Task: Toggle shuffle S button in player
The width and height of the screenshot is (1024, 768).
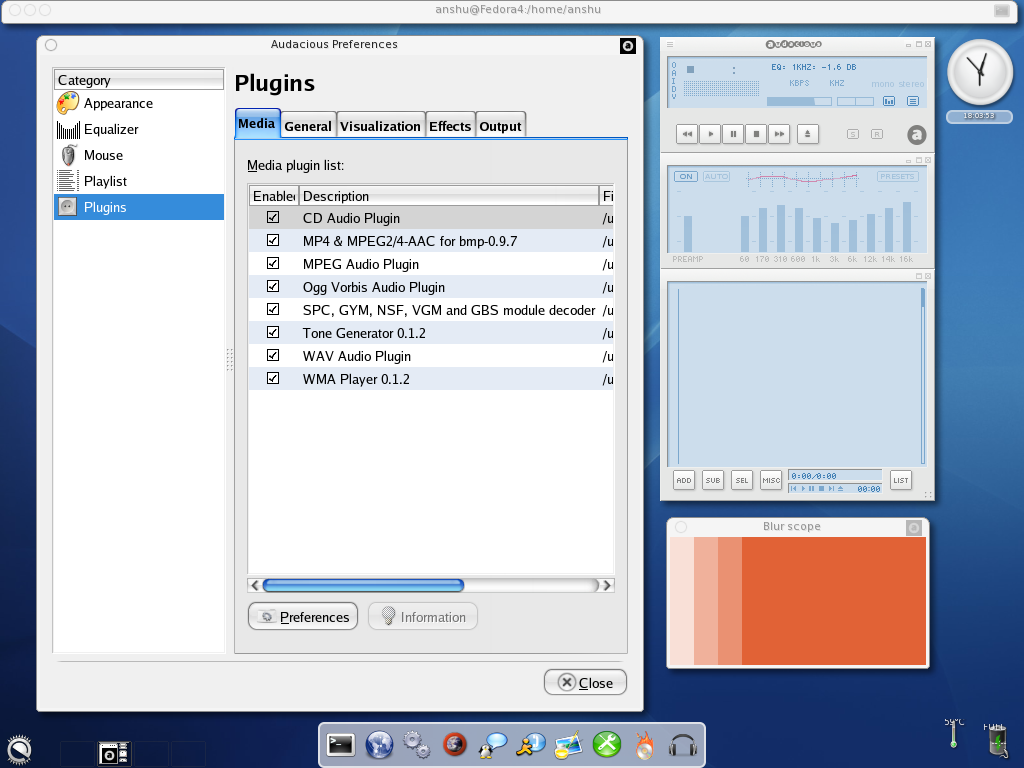Action: pyautogui.click(x=853, y=134)
